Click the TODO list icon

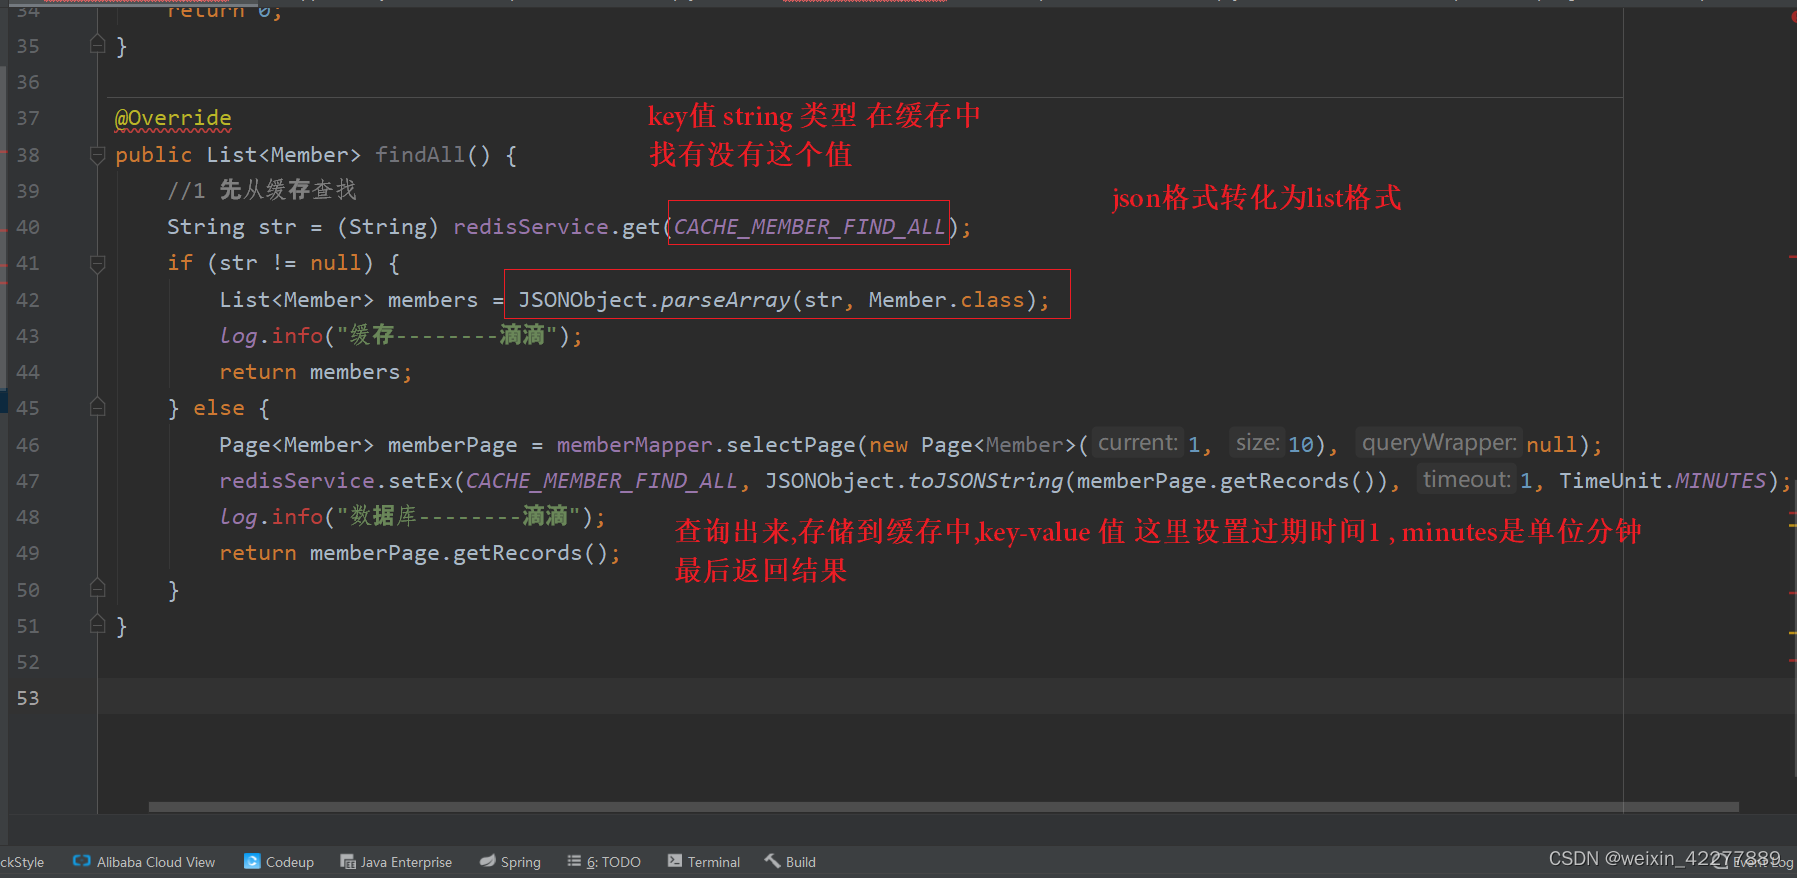coord(574,861)
